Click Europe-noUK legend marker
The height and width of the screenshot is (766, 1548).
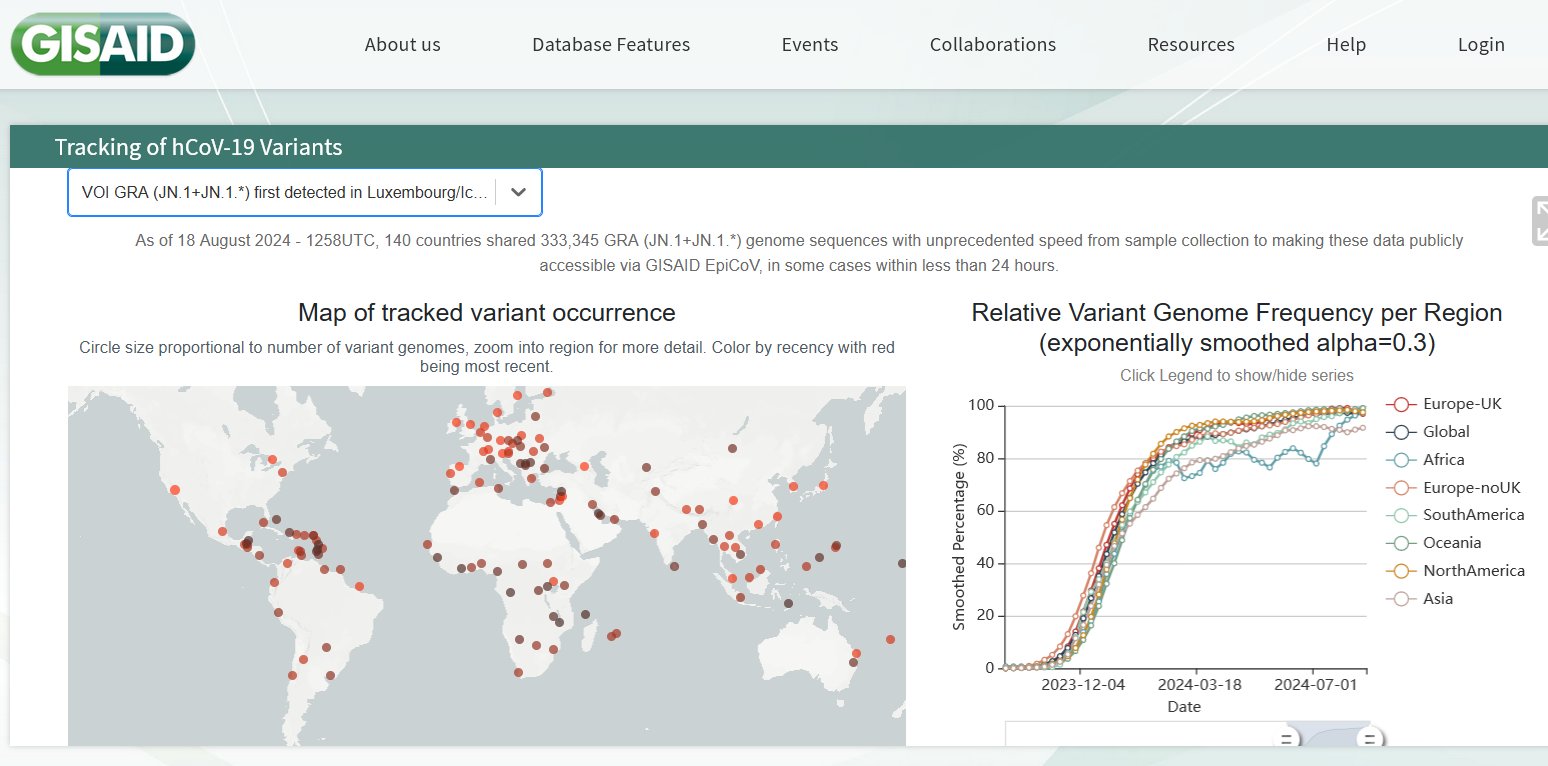pyautogui.click(x=1401, y=488)
